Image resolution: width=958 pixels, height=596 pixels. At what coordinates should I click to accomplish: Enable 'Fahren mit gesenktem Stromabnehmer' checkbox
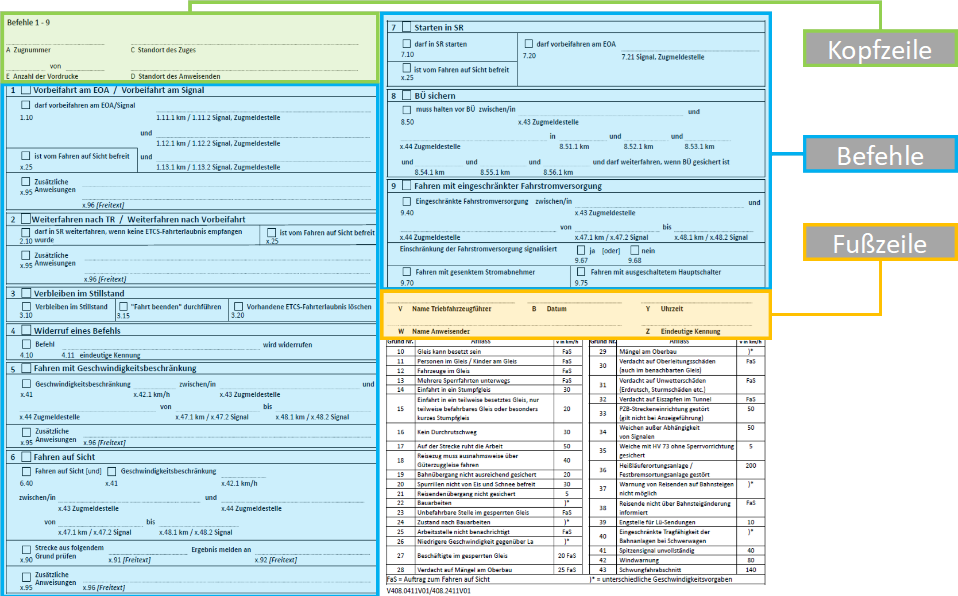(x=406, y=271)
